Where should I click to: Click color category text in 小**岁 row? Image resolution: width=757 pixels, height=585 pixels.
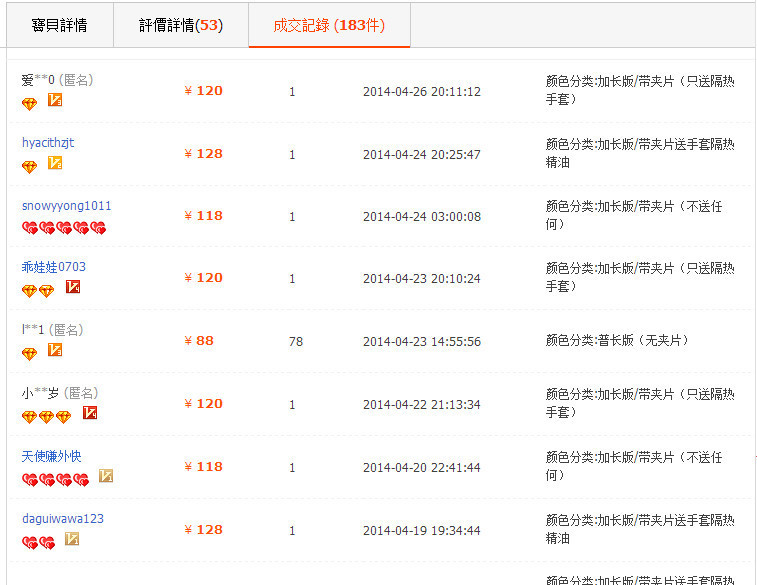[640, 403]
